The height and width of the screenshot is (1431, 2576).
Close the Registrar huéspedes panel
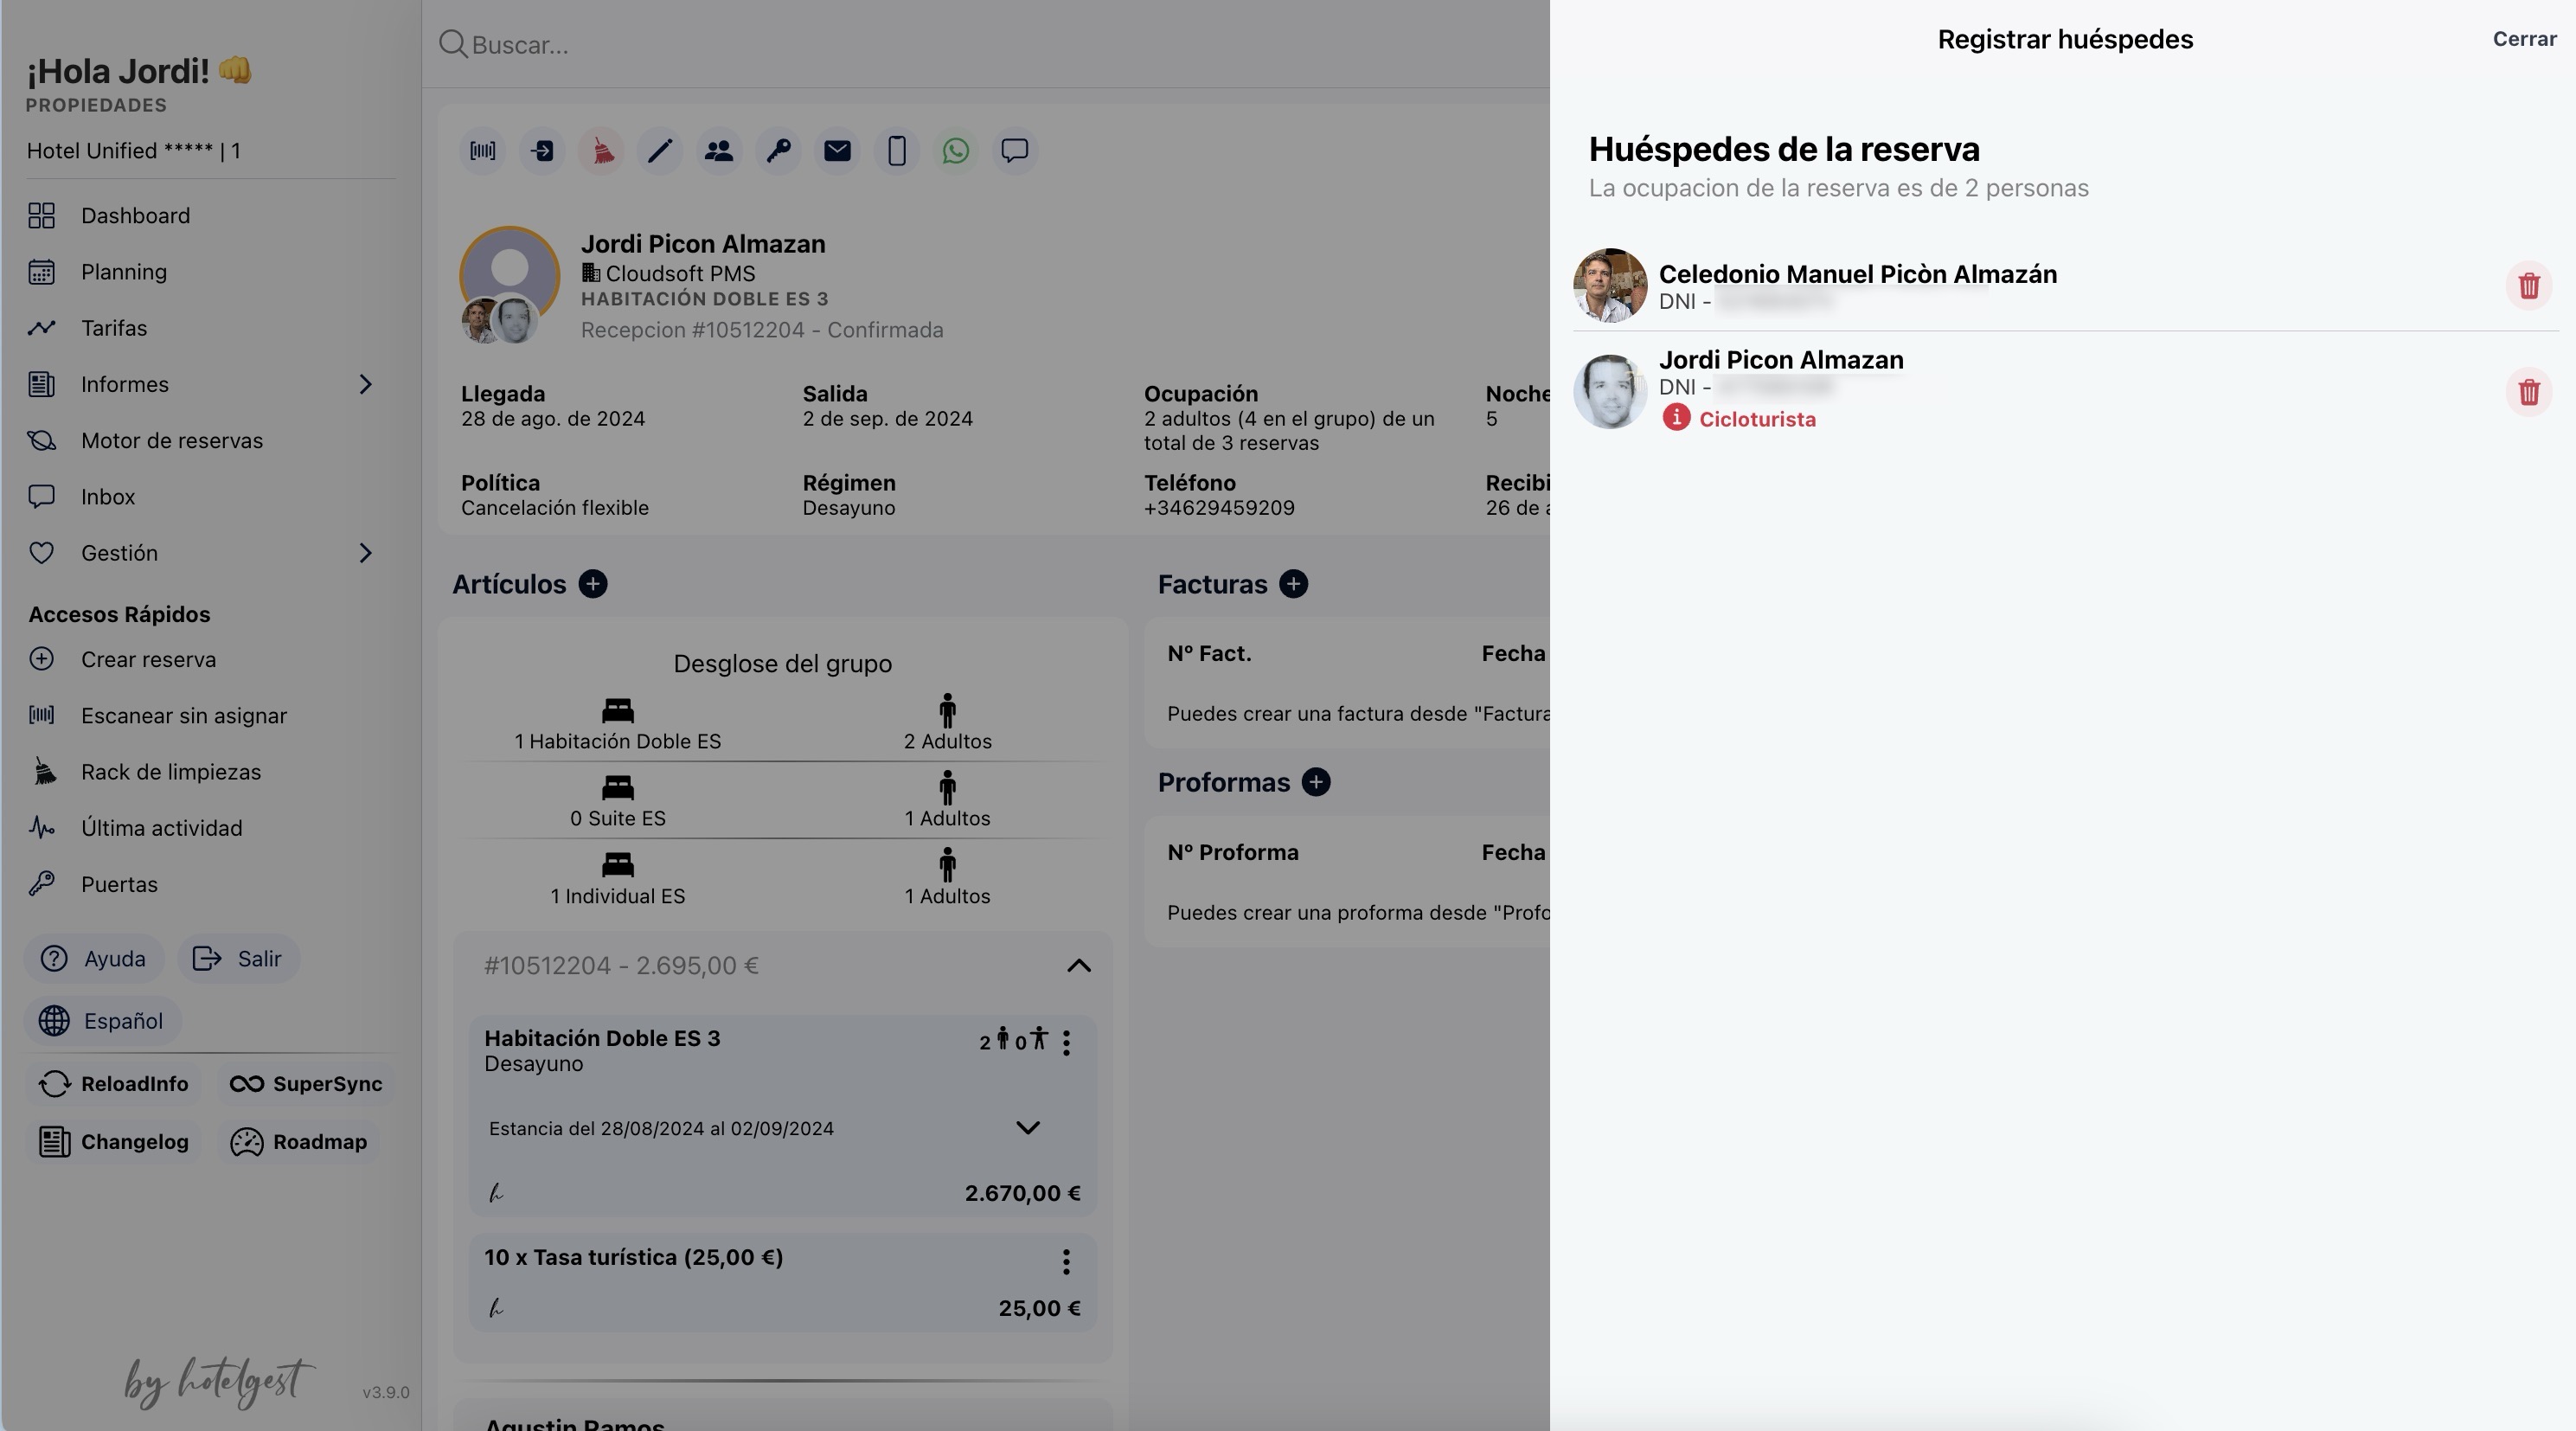click(x=2523, y=39)
